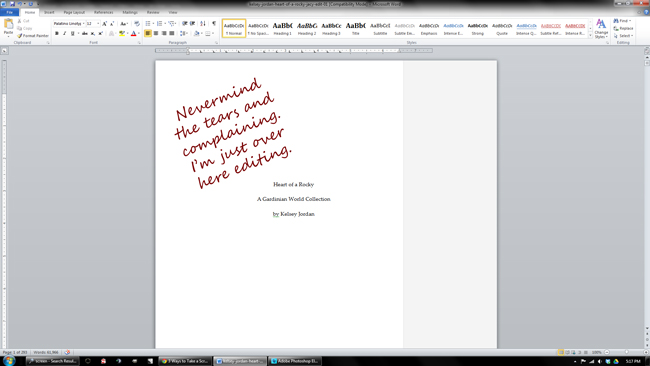Screen dimensions: 650x366
Task: Click the Change Styles button
Action: tap(601, 29)
